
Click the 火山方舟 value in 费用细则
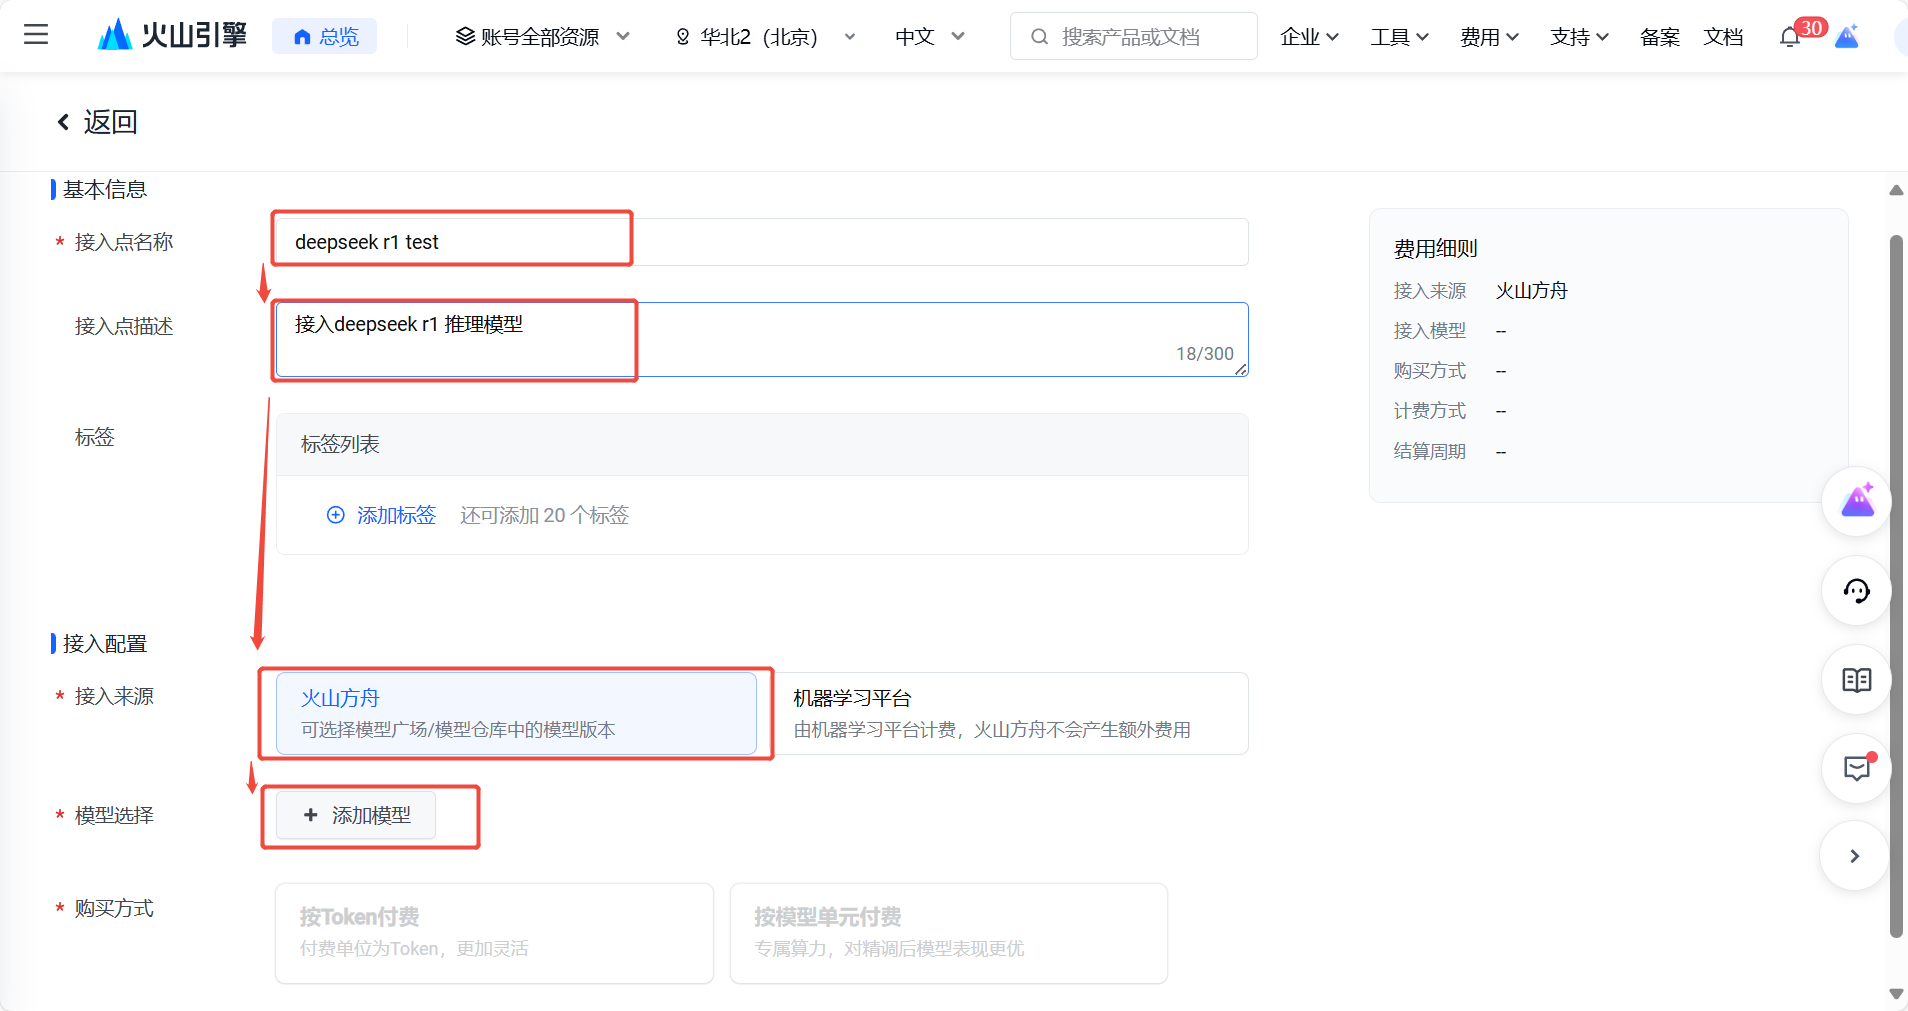click(1531, 291)
